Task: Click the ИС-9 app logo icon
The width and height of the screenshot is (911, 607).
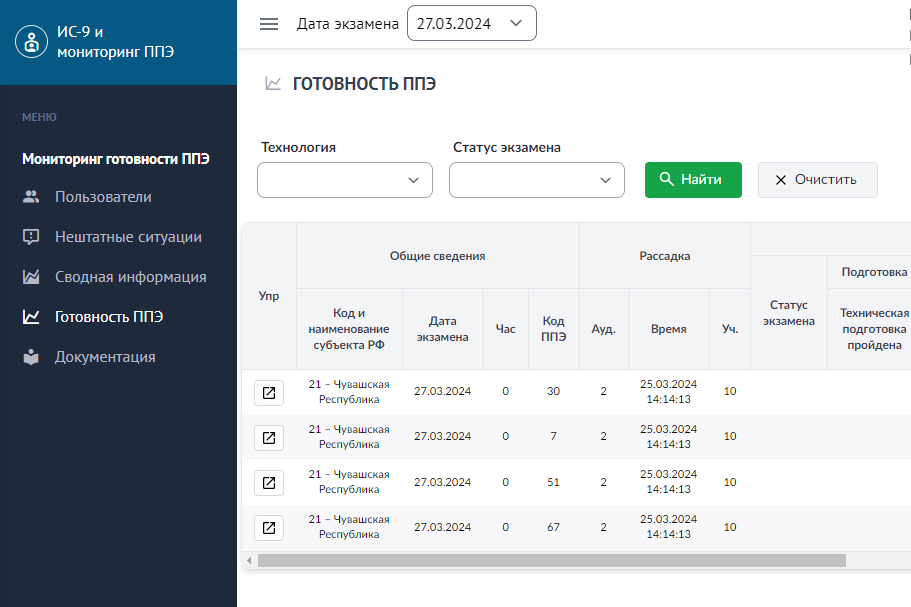Action: 31,42
